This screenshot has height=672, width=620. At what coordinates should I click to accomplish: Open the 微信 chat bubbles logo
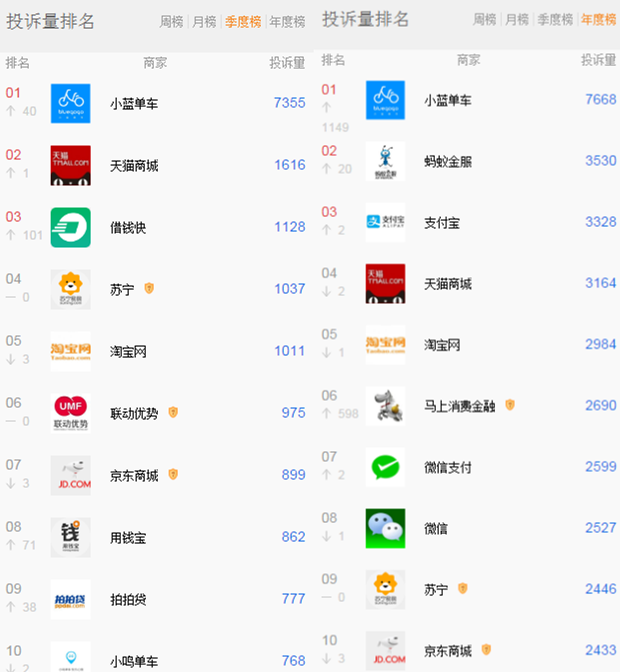pos(385,528)
